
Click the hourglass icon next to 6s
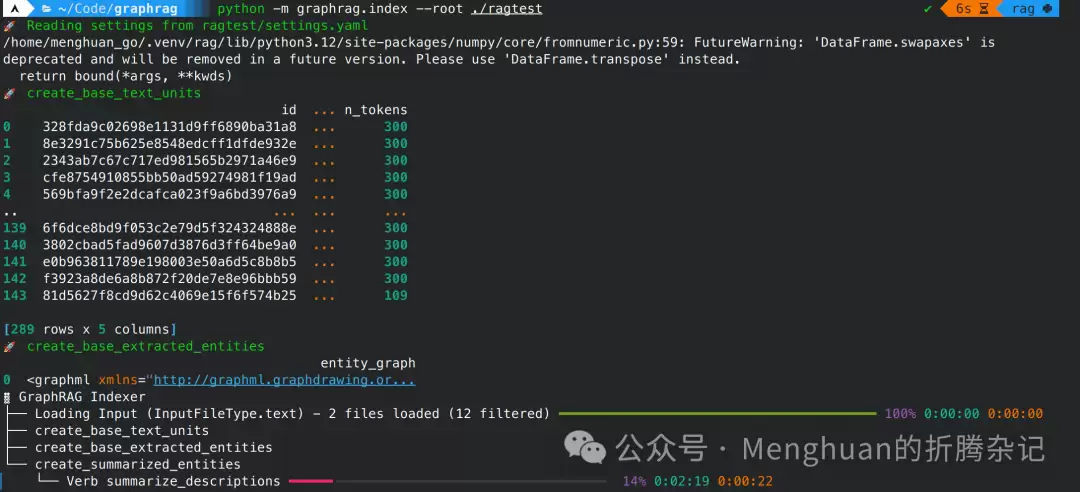pos(984,9)
